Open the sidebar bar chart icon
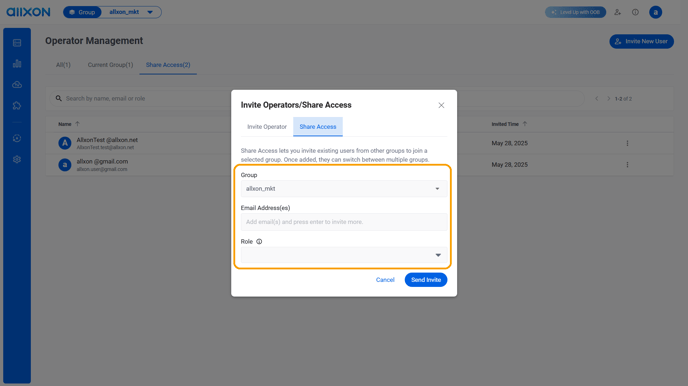 [17, 64]
